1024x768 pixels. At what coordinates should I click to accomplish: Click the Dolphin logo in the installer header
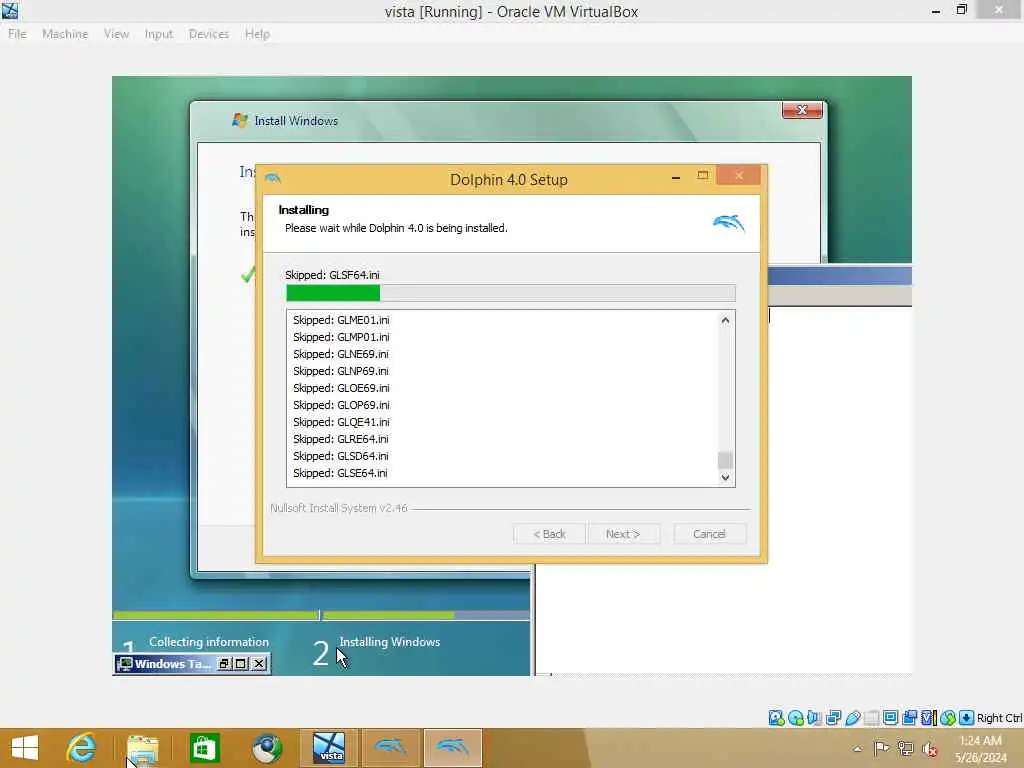click(x=729, y=223)
